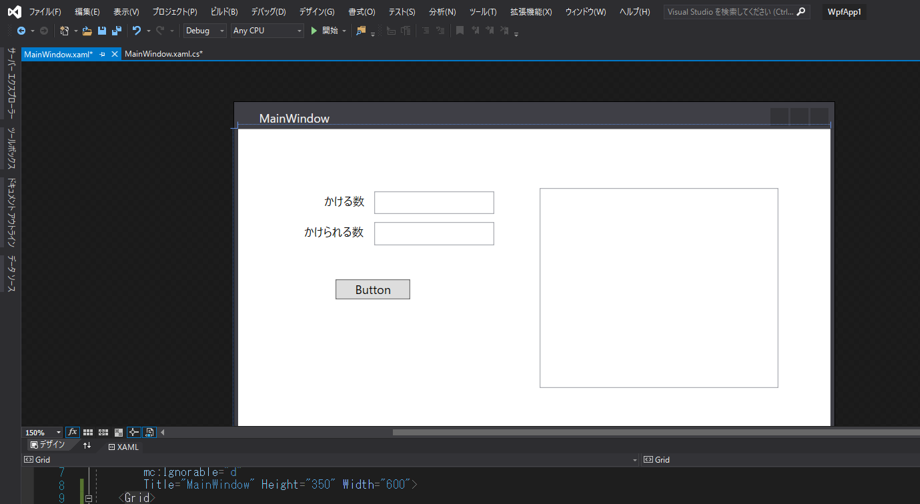
Task: Undo the last action with the toolbar icon
Action: click(x=137, y=31)
